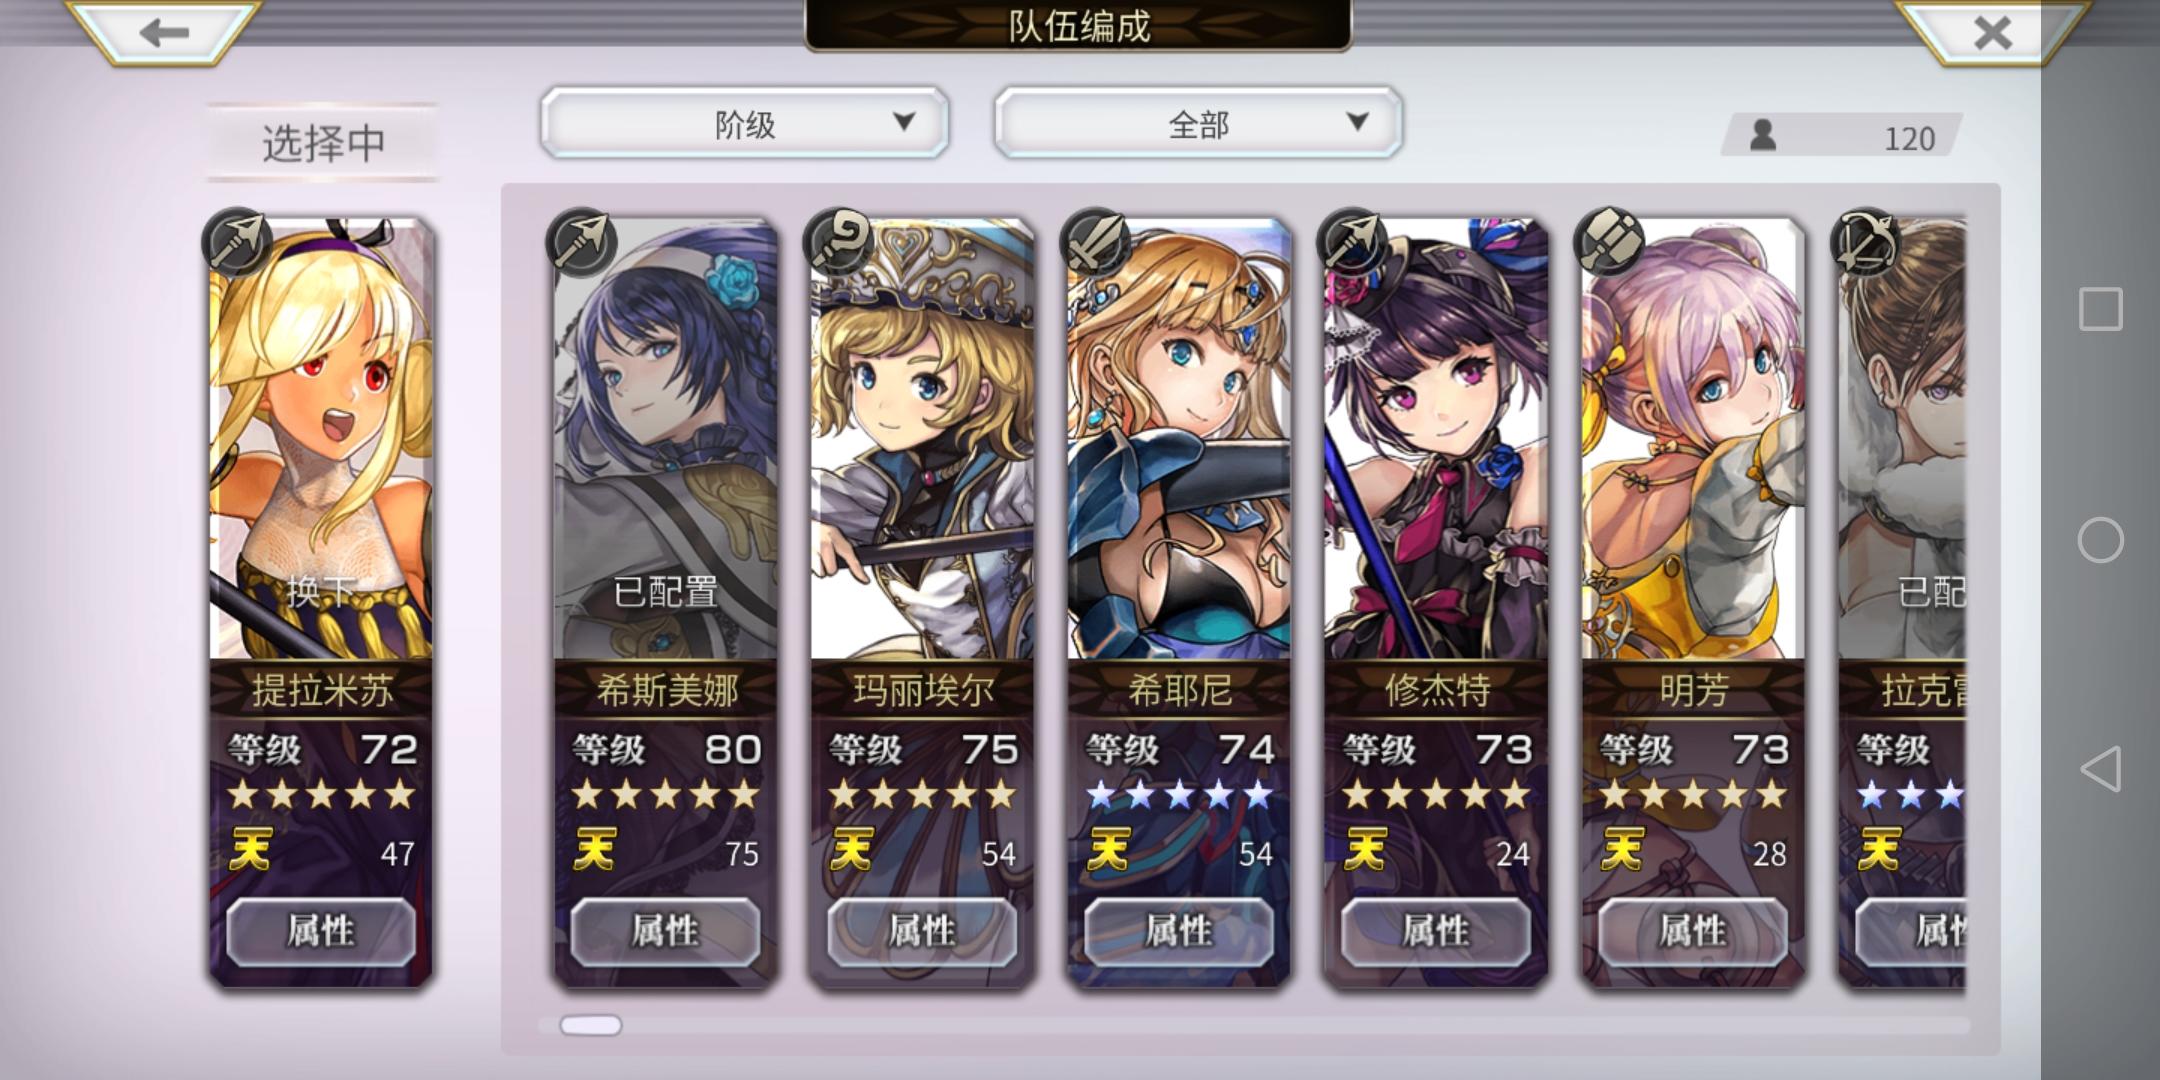Select the 明芳 character portrait

[x=1693, y=440]
